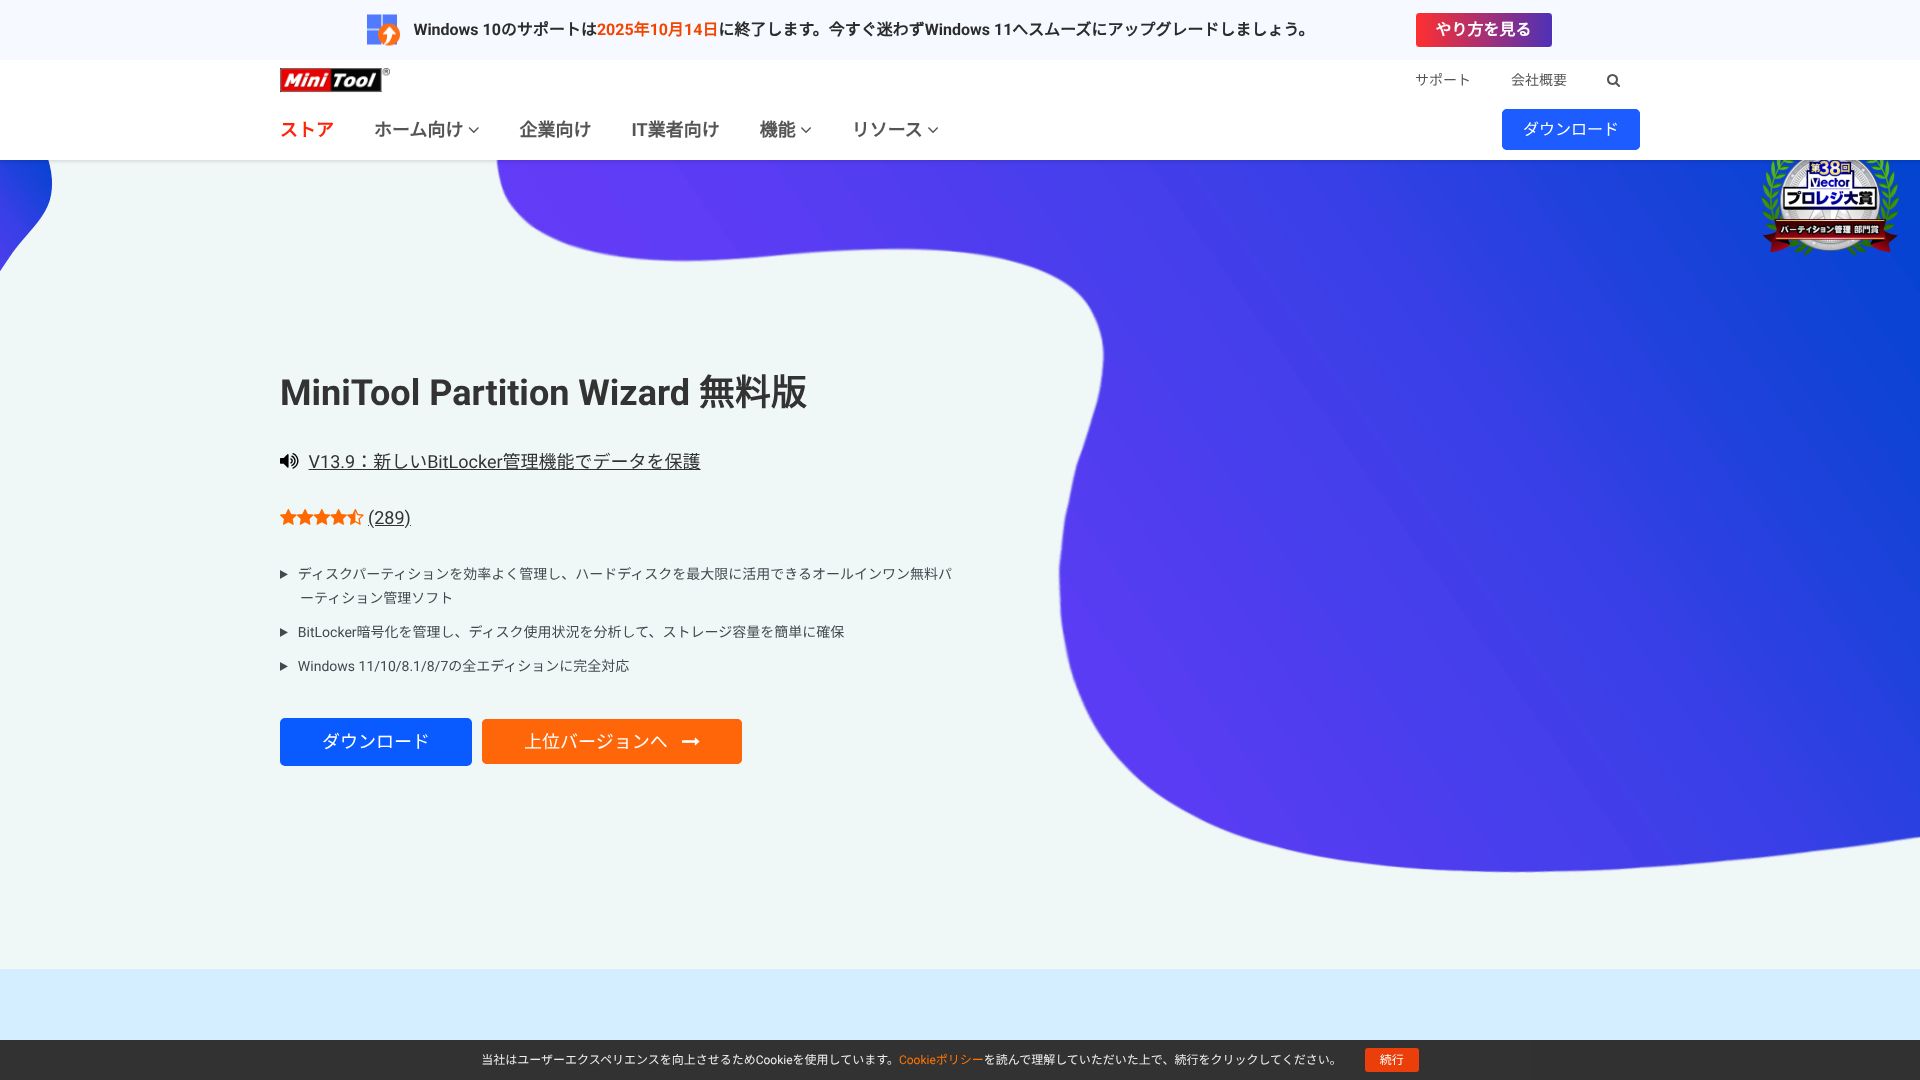This screenshot has width=1920, height=1080.
Task: Expand the リソース dropdown menu
Action: pos(895,129)
